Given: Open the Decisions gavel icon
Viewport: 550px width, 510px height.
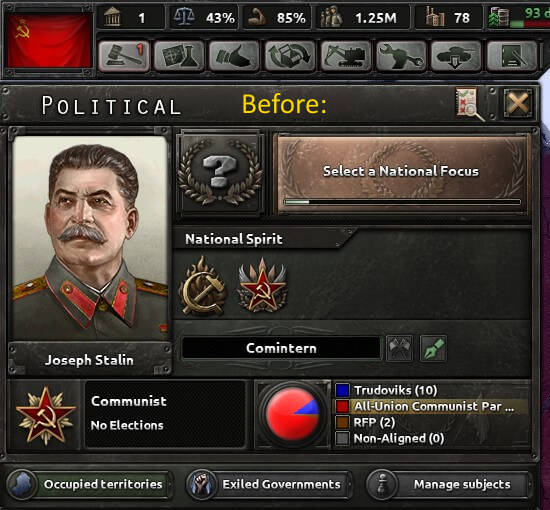Looking at the screenshot, I should pyautogui.click(x=124, y=56).
